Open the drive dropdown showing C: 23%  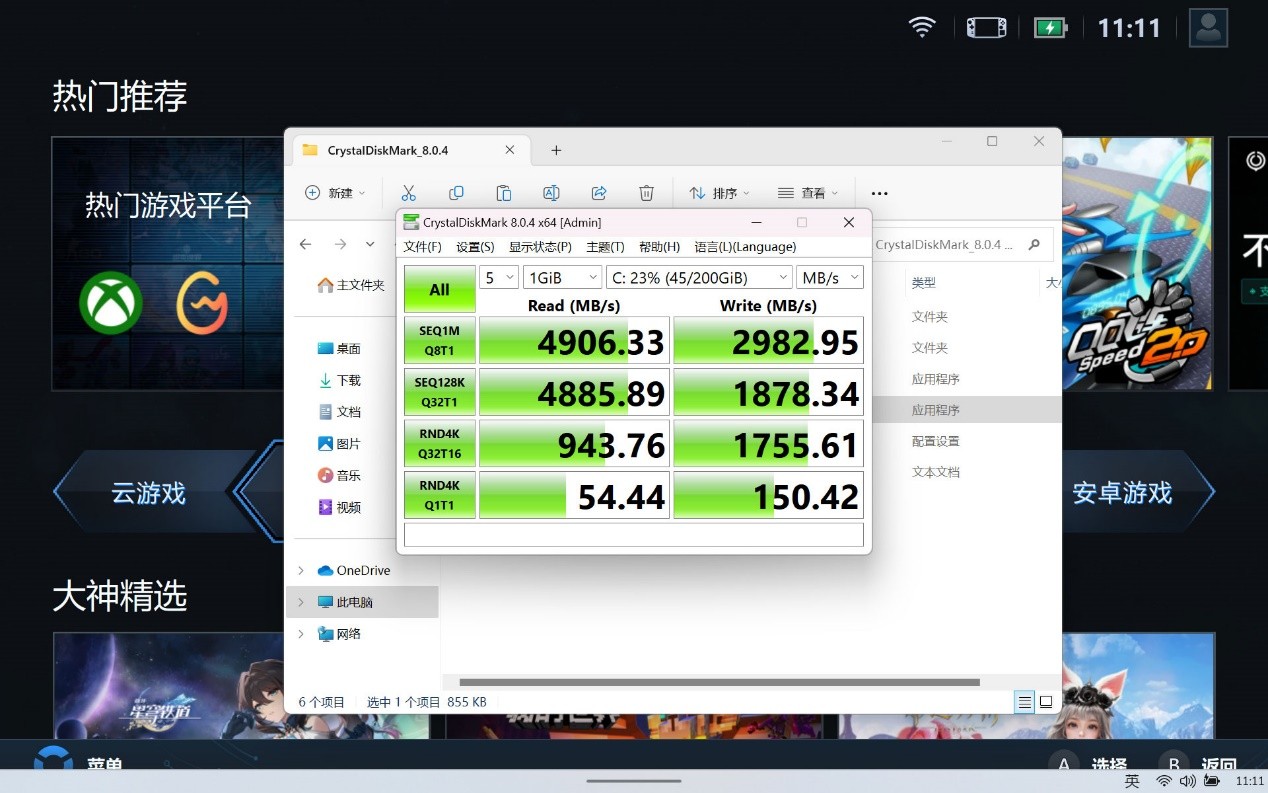click(x=699, y=277)
